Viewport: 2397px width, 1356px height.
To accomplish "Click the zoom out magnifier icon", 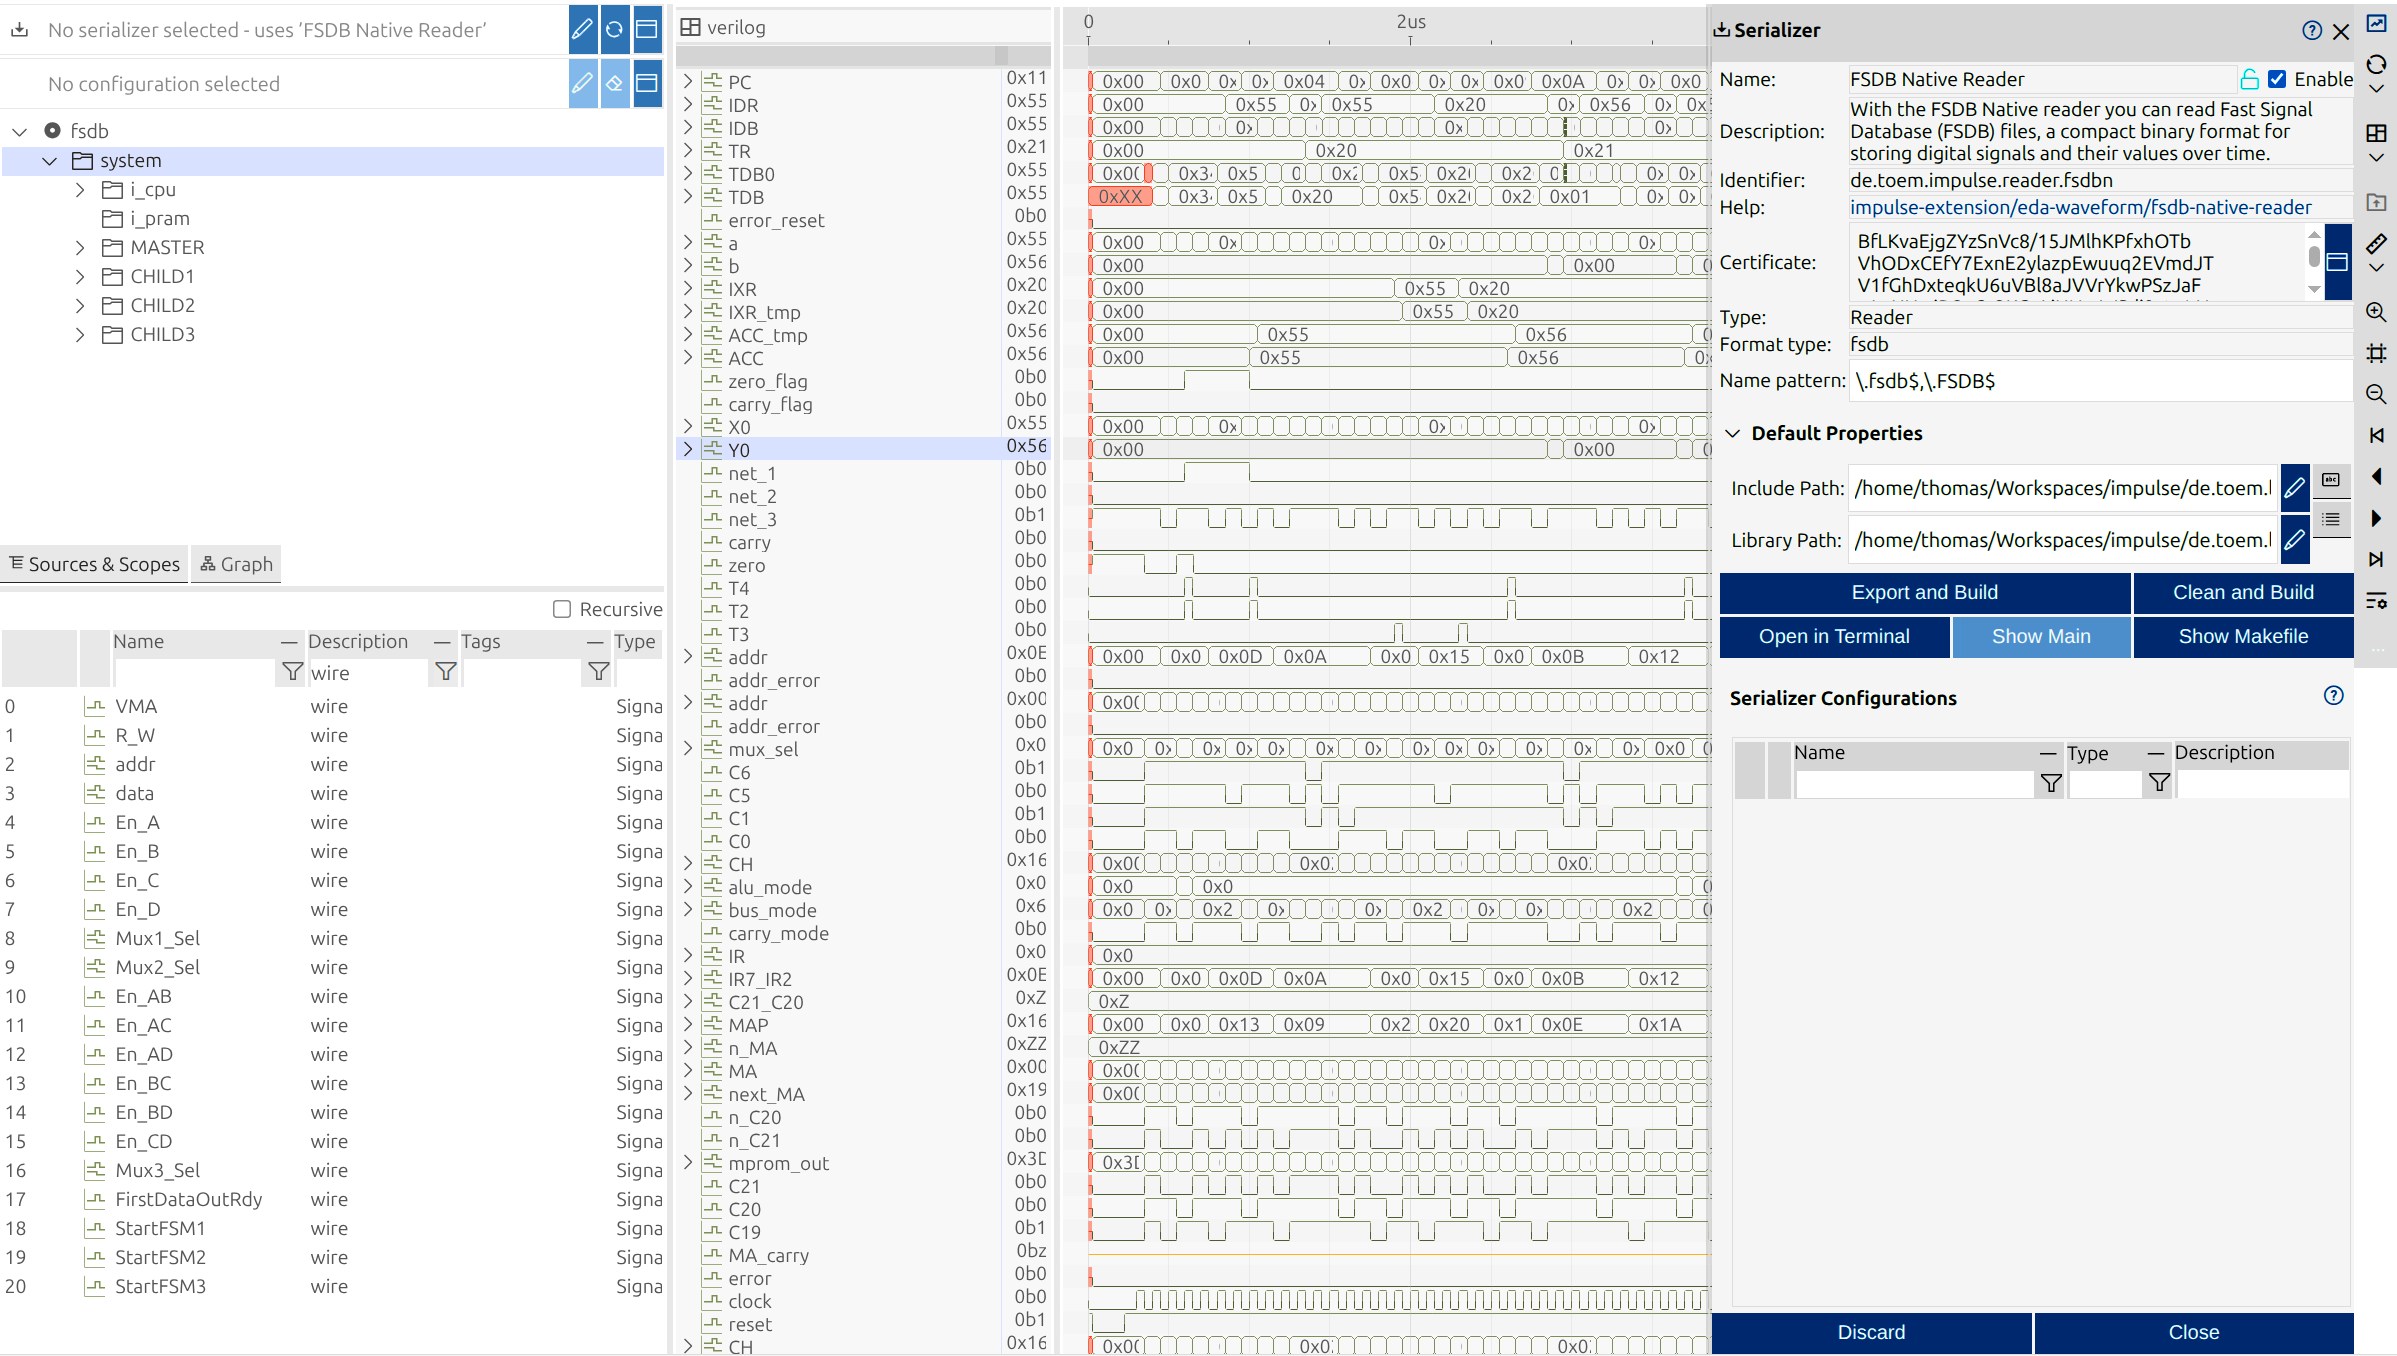I will tap(2376, 394).
